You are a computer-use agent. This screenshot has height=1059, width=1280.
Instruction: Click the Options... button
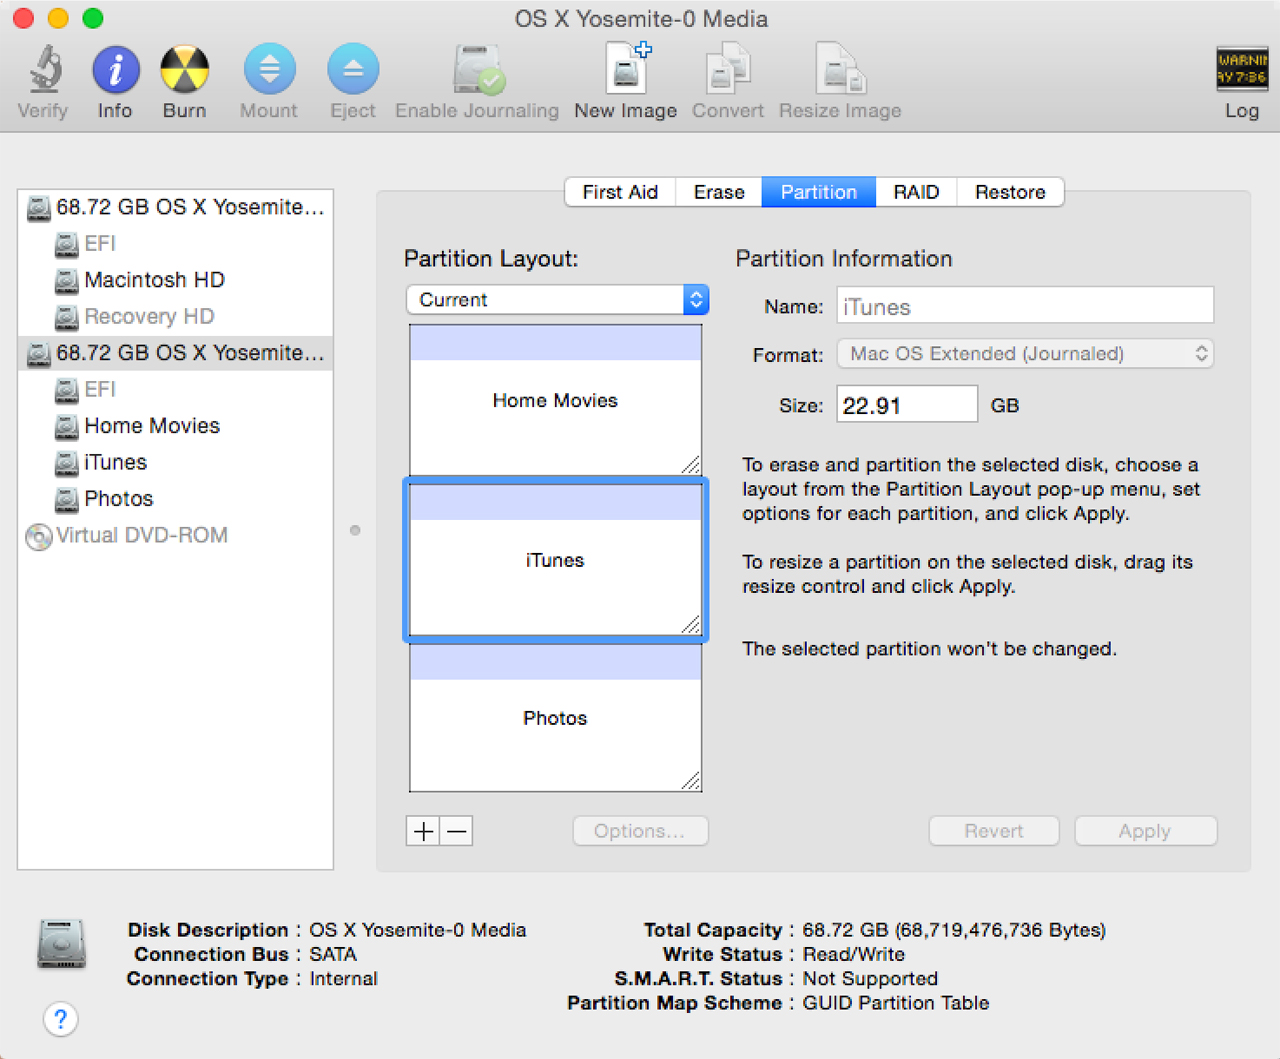point(640,831)
